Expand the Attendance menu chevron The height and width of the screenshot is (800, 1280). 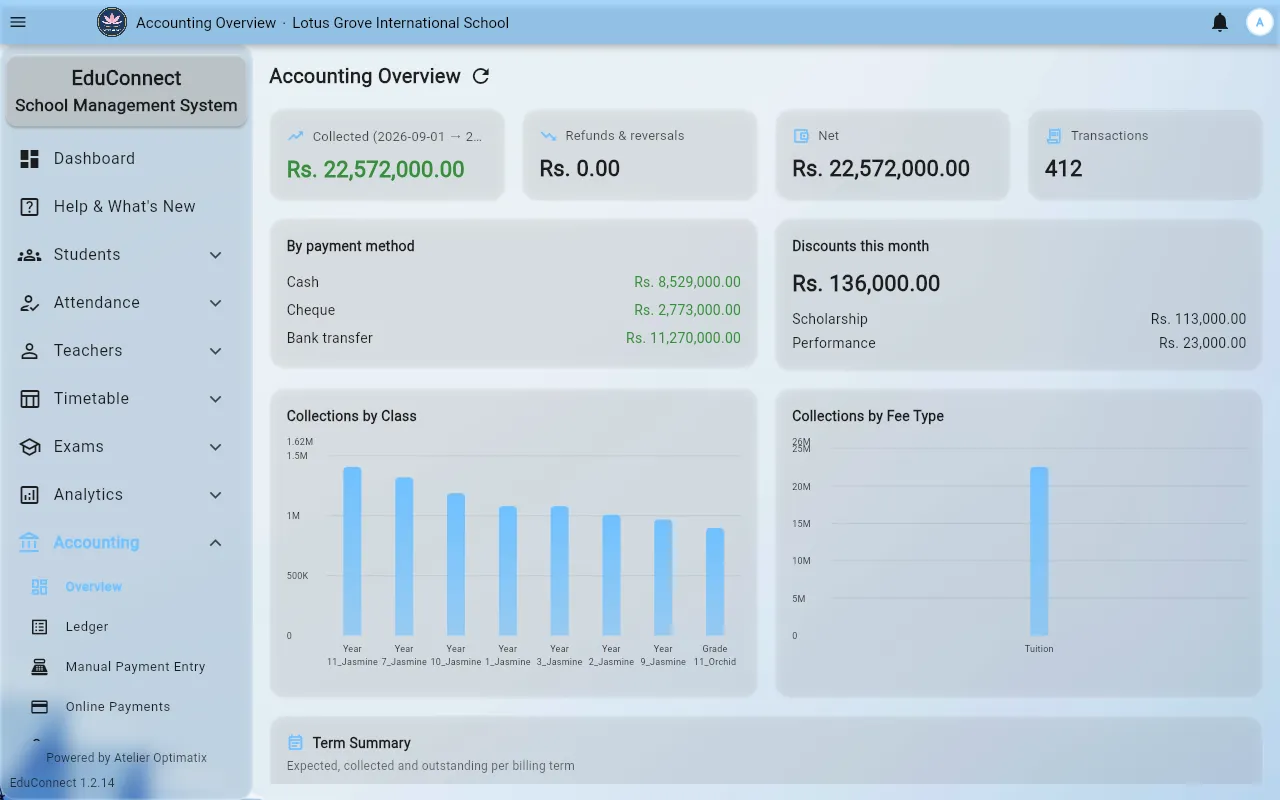pos(215,302)
